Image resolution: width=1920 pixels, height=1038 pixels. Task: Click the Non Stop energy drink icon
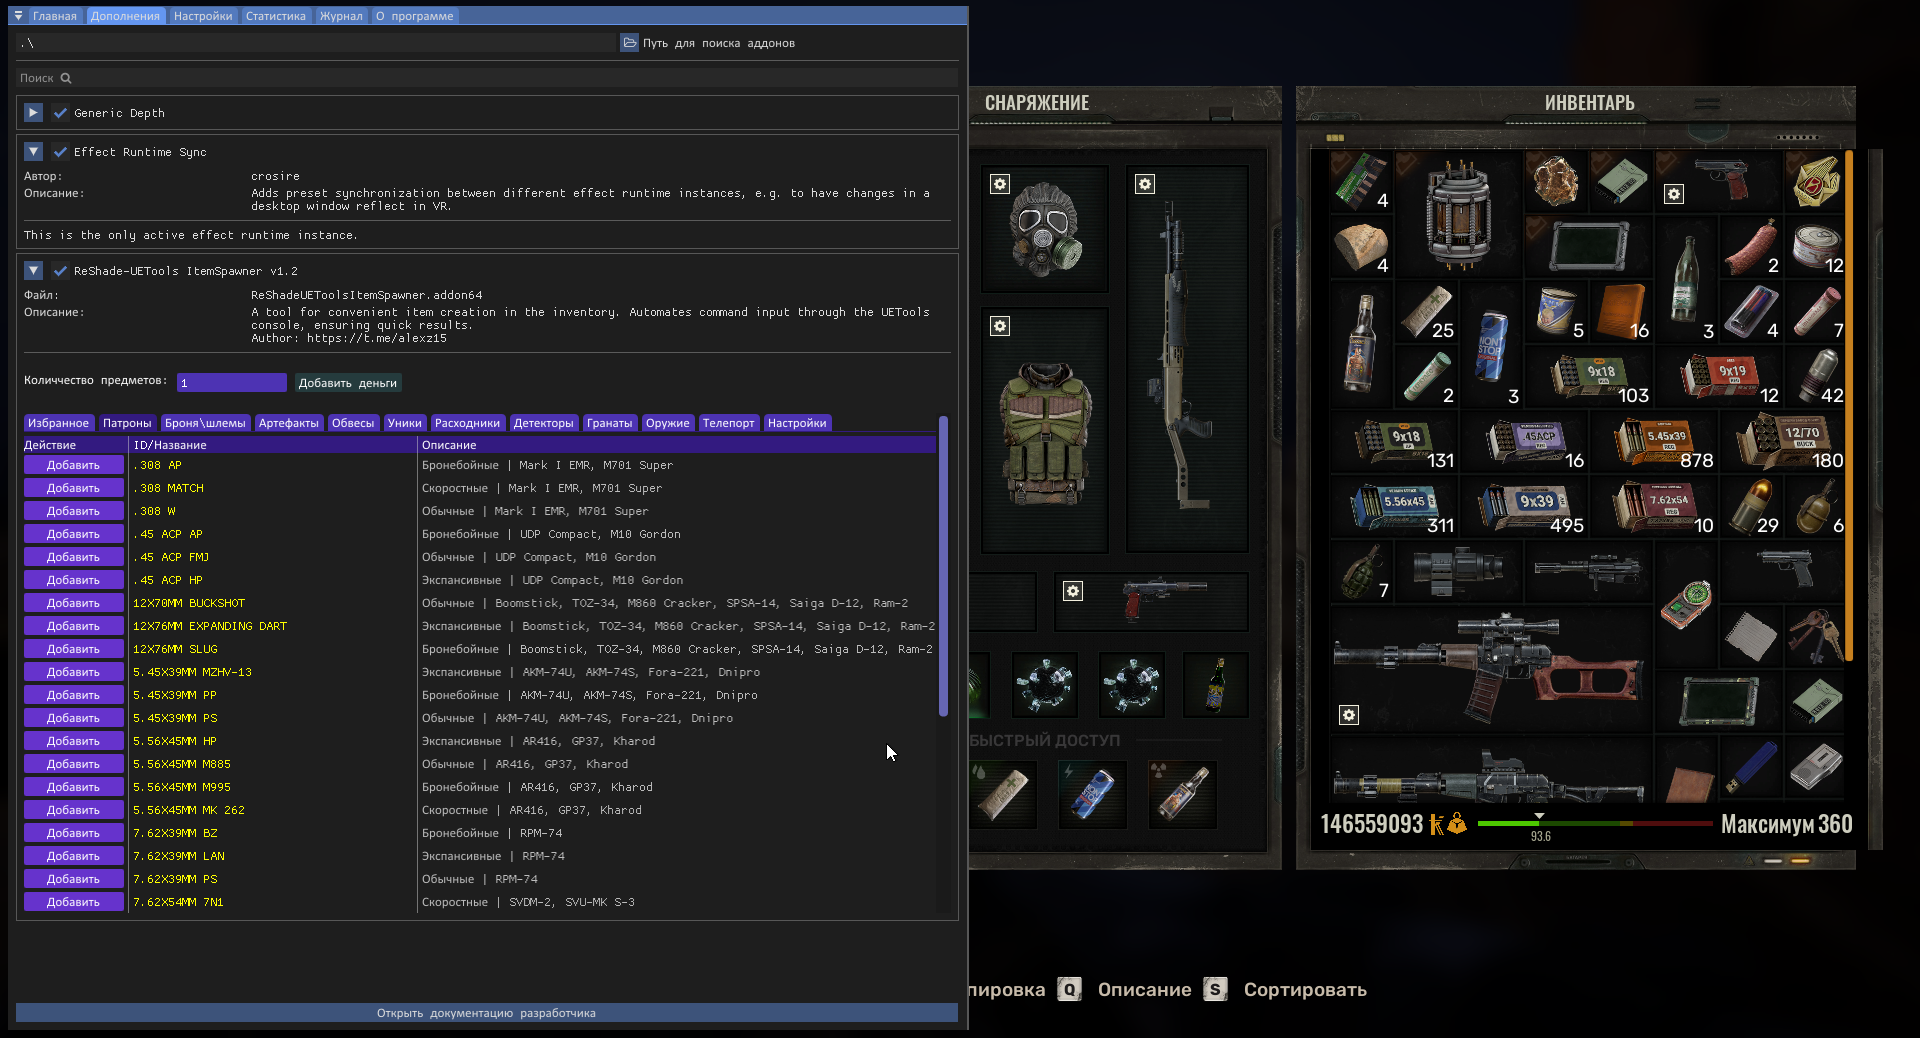[1489, 345]
